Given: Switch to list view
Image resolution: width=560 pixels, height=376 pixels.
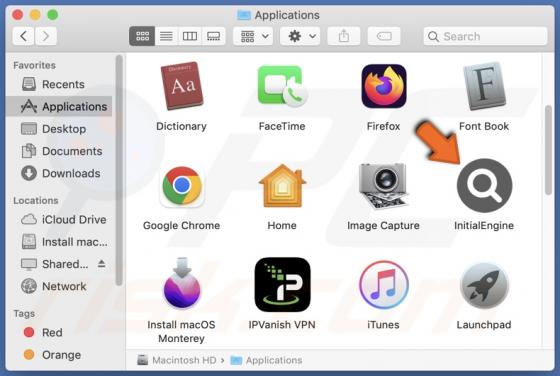Looking at the screenshot, I should [166, 36].
